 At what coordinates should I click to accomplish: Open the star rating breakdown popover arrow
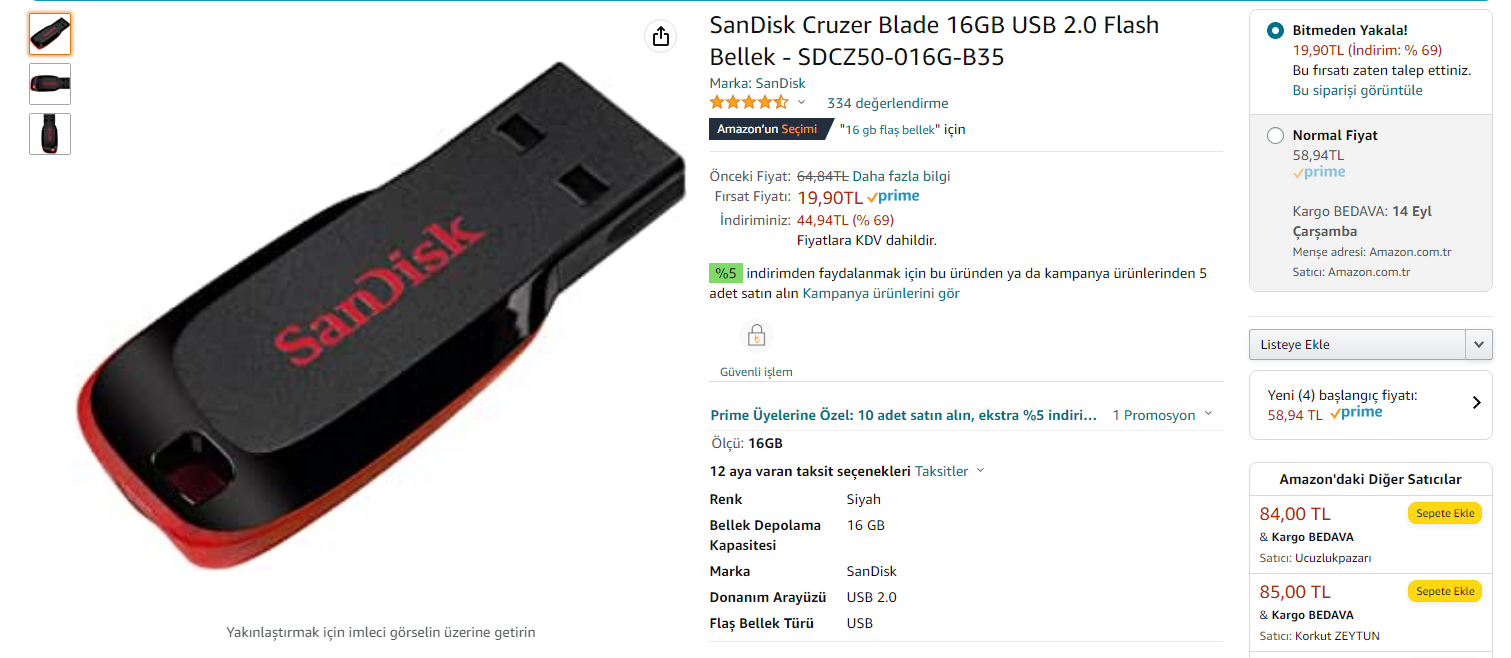pyautogui.click(x=801, y=103)
